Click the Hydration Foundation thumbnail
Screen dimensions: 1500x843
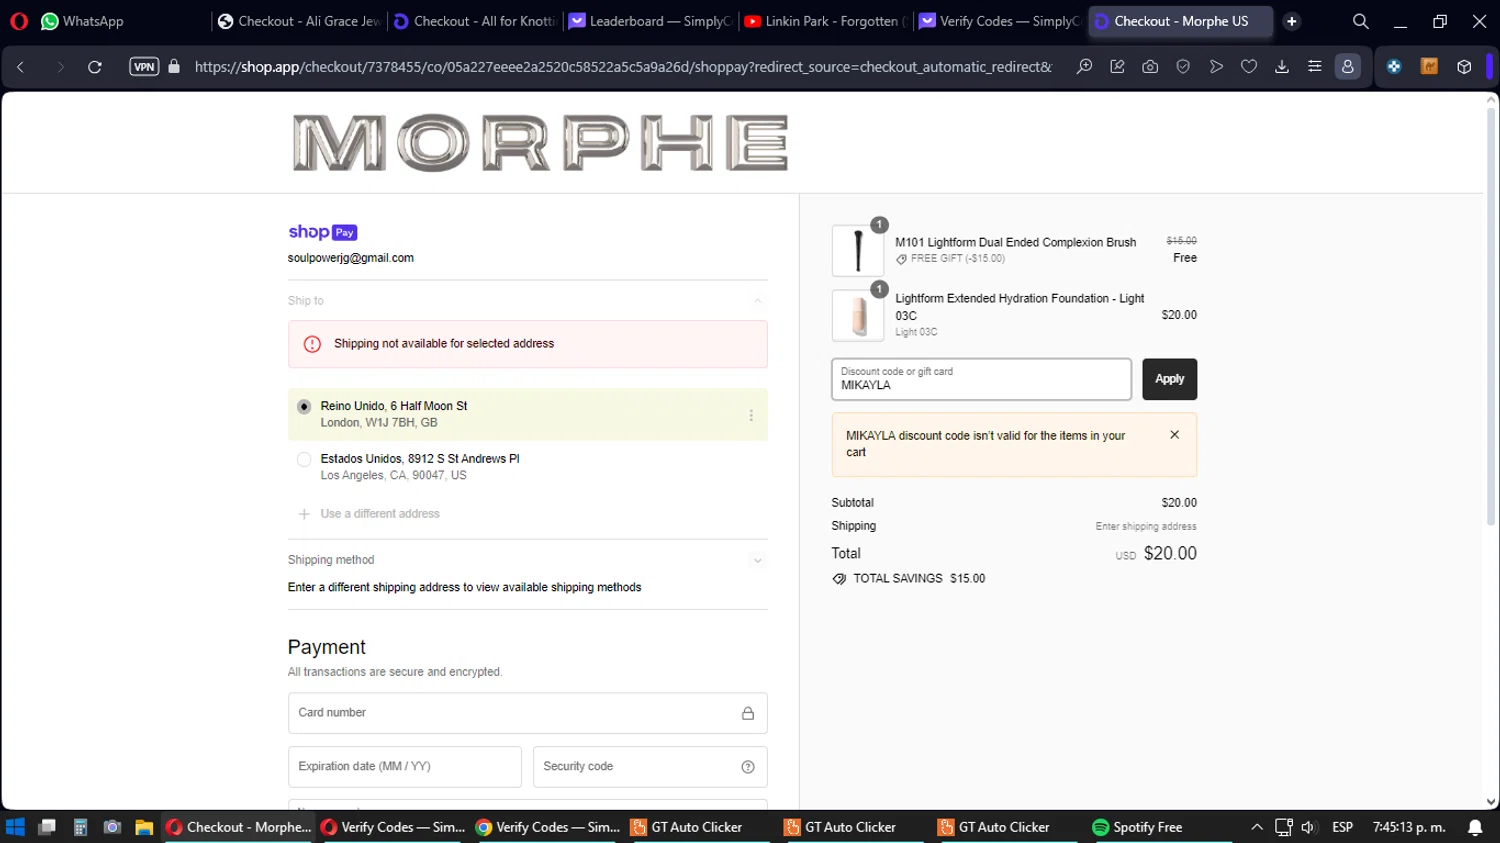pos(858,316)
